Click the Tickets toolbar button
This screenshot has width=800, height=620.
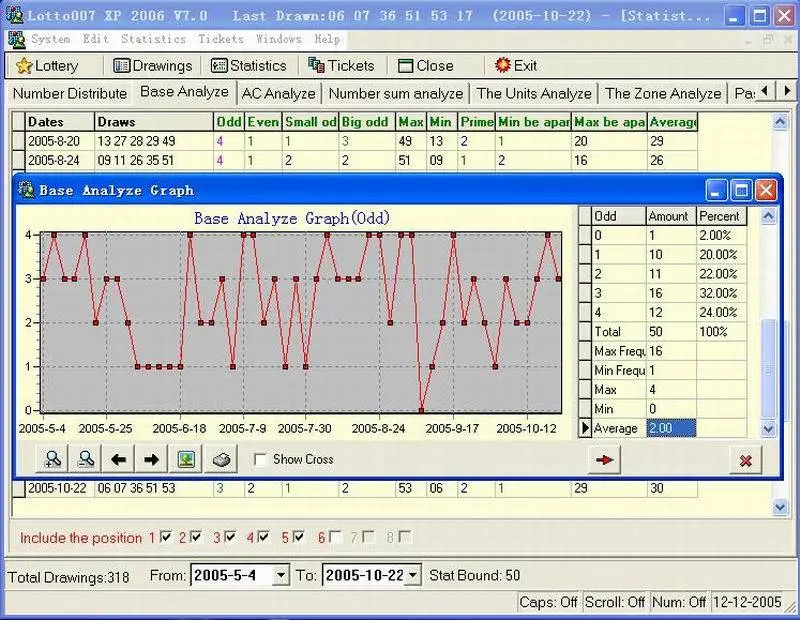click(342, 66)
